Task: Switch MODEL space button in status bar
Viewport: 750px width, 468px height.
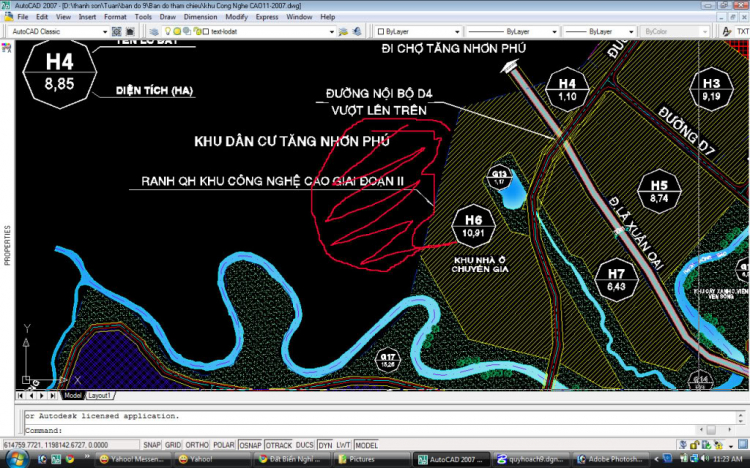Action: pos(366,445)
